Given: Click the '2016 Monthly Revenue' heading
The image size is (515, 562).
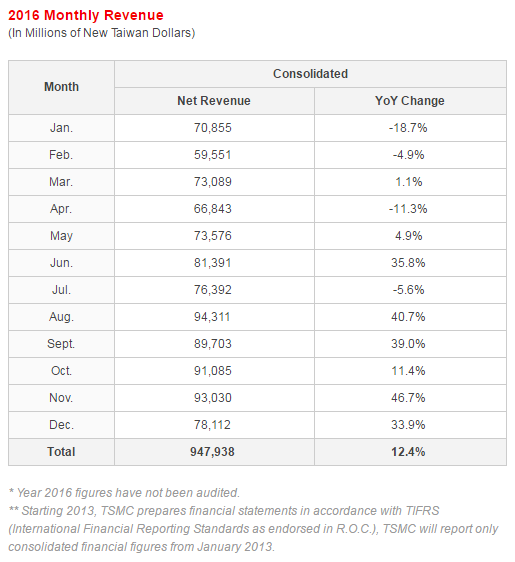Looking at the screenshot, I should (x=86, y=15).
